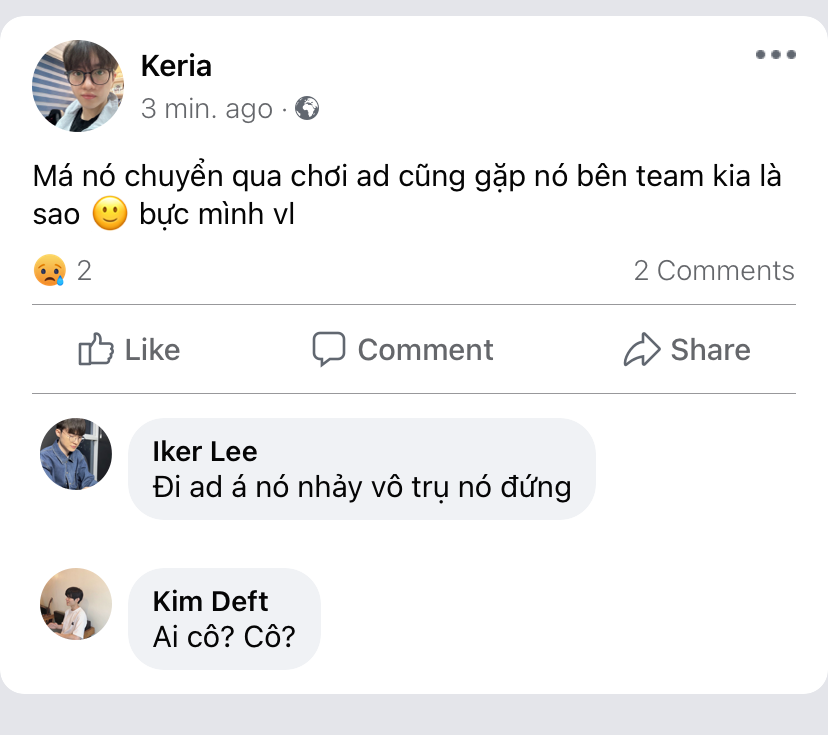Click the speech bubble Comment icon
The image size is (828, 735).
click(x=329, y=349)
